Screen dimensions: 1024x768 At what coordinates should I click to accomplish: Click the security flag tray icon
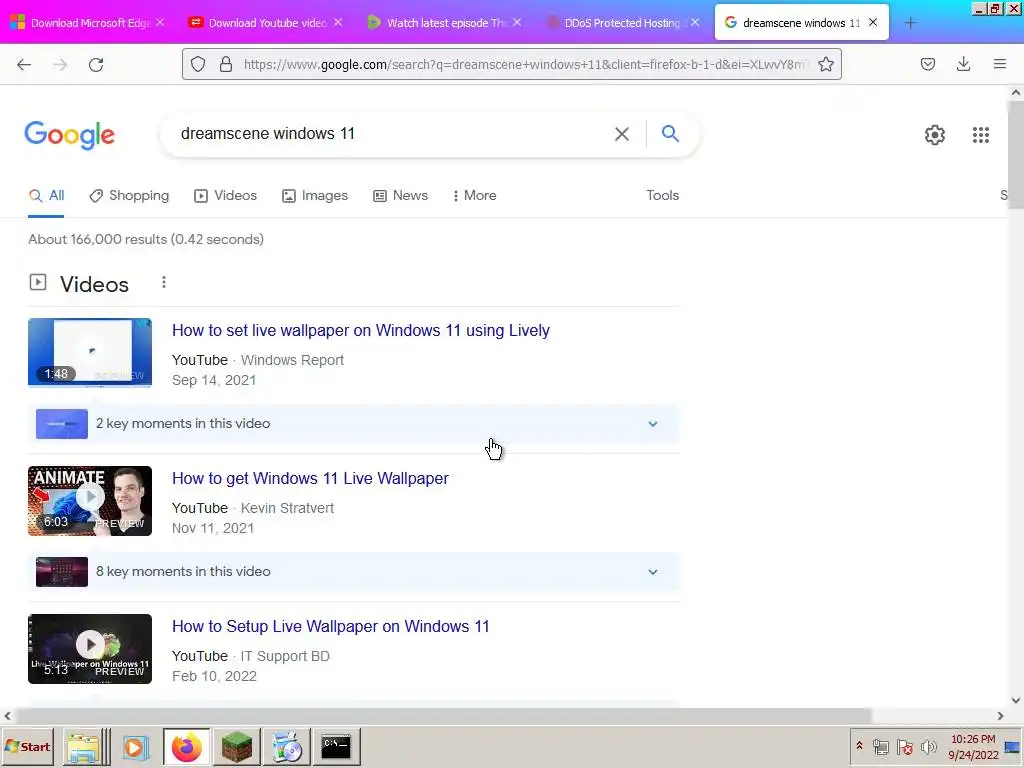point(904,747)
